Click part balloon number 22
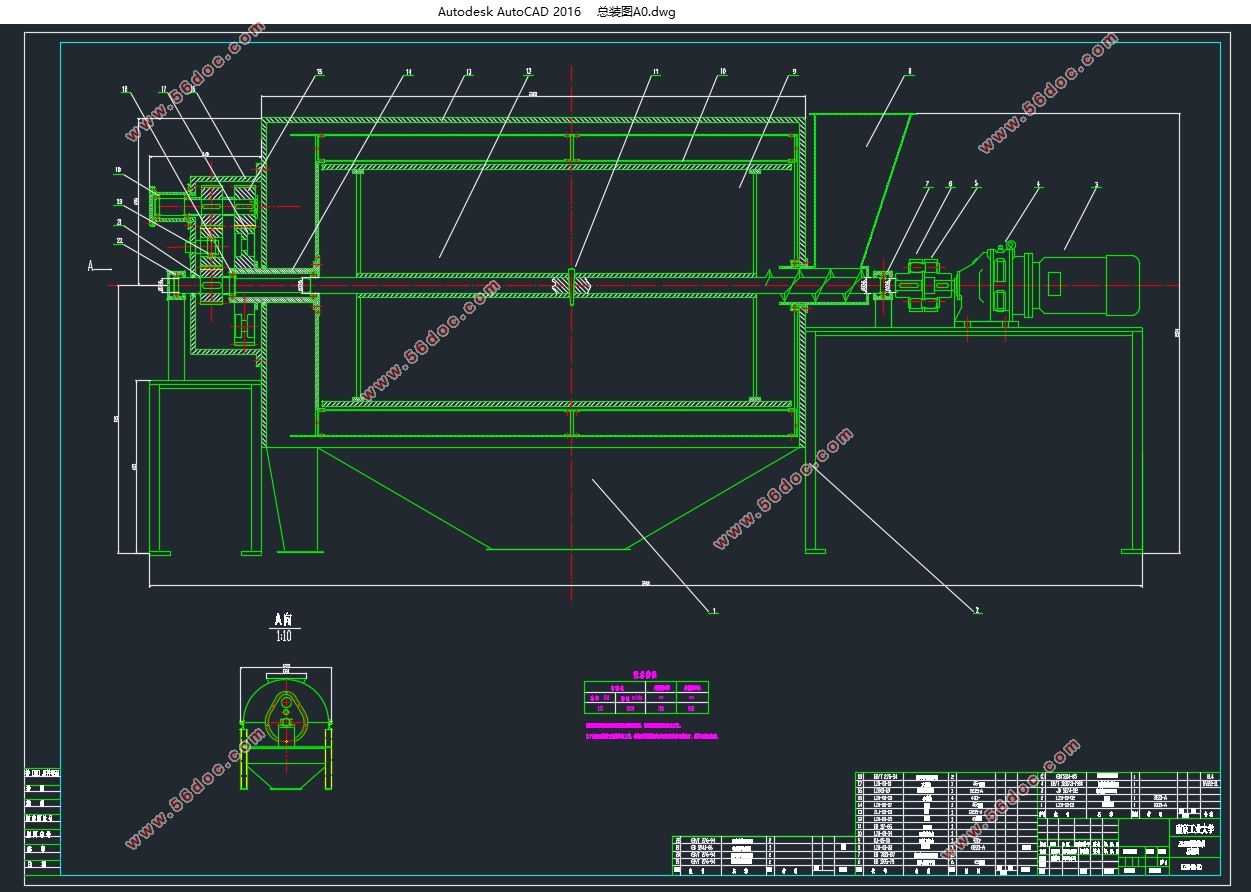The height and width of the screenshot is (892, 1251). point(119,240)
